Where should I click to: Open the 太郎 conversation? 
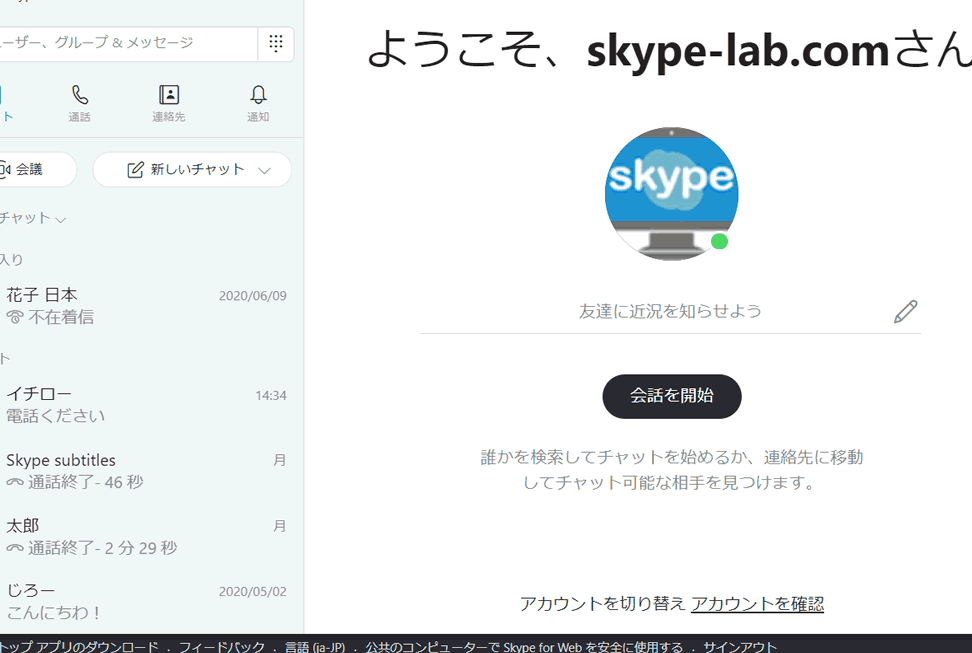click(146, 536)
